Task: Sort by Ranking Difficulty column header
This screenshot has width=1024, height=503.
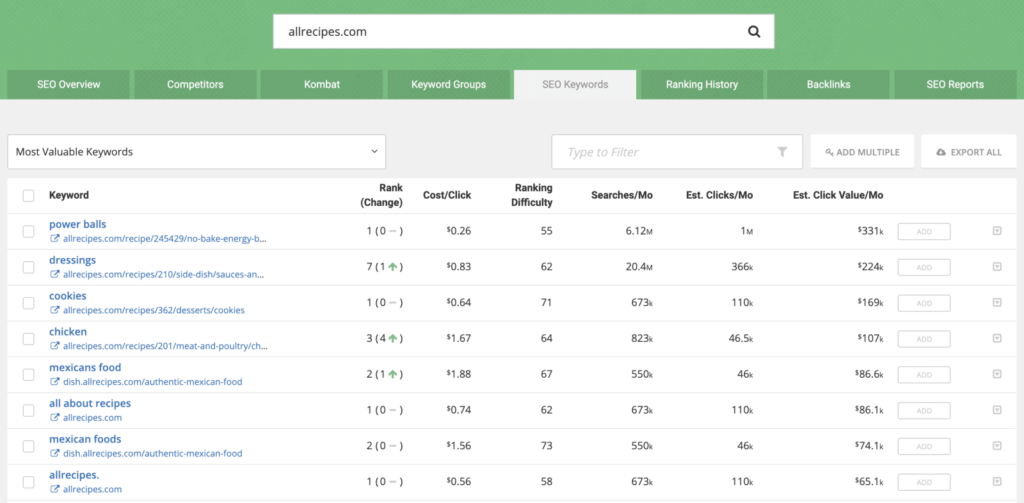Action: click(x=532, y=195)
